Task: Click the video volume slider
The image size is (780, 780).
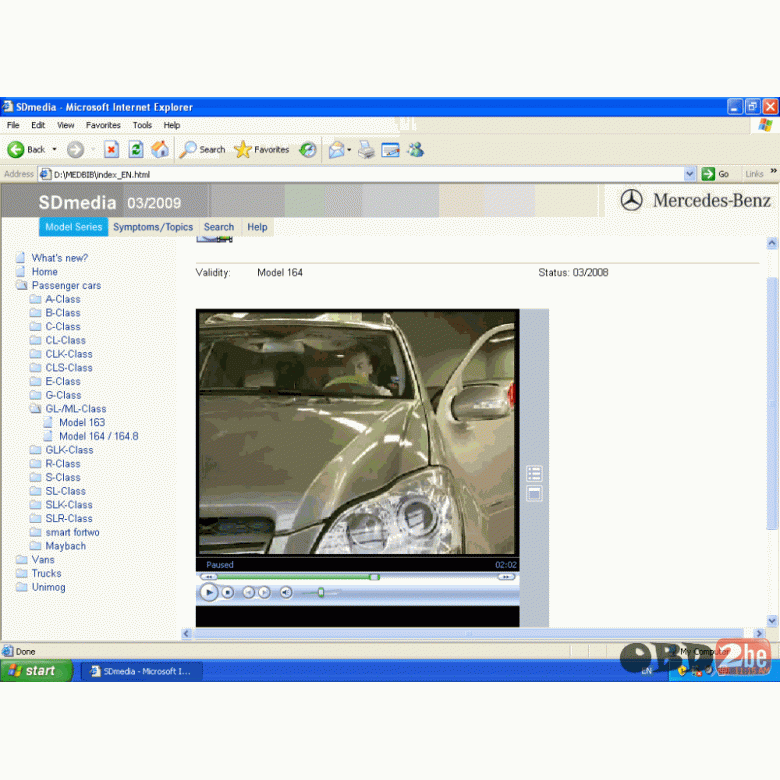Action: click(x=321, y=592)
